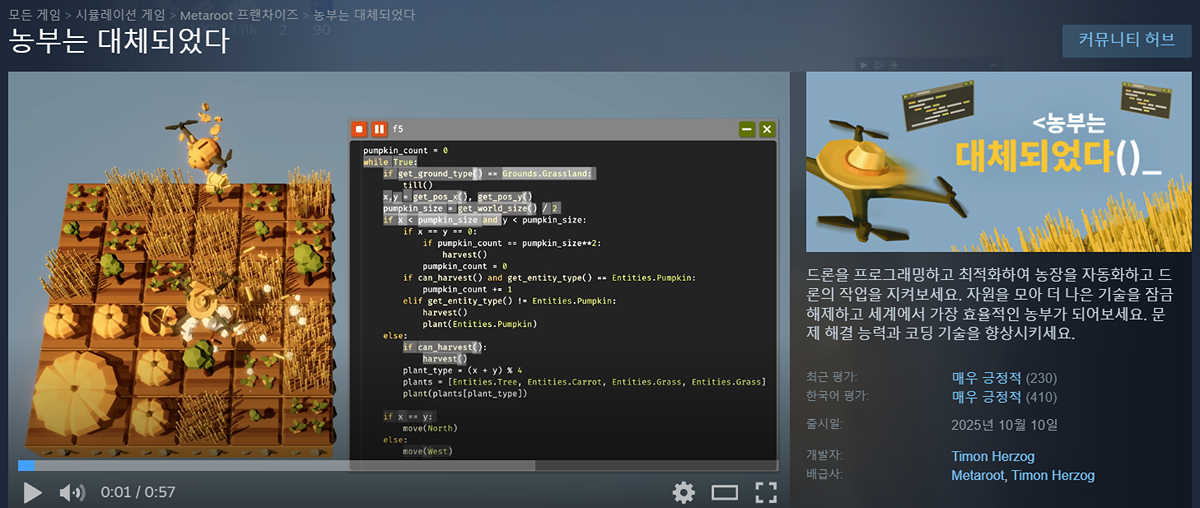Open video settings gear icon
The height and width of the screenshot is (508, 1200).
click(x=683, y=492)
